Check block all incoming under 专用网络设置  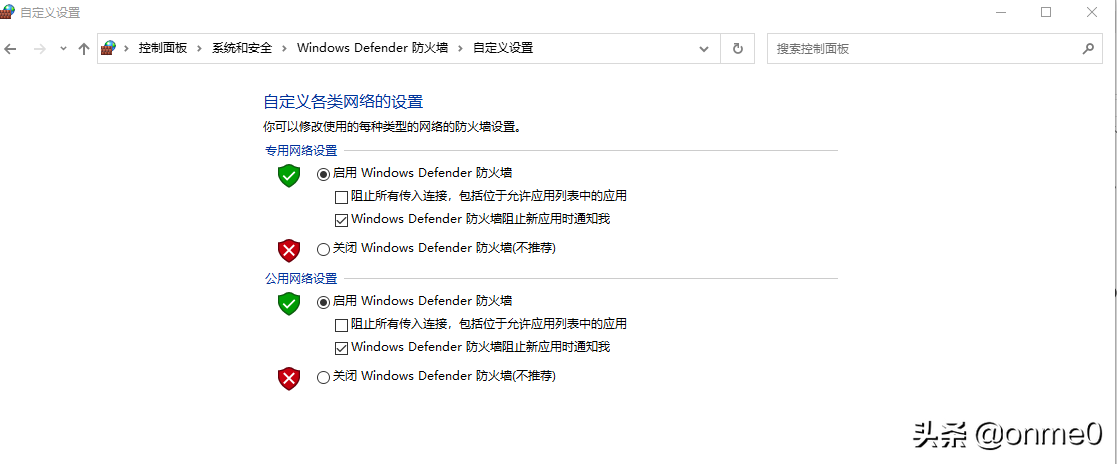(x=341, y=196)
